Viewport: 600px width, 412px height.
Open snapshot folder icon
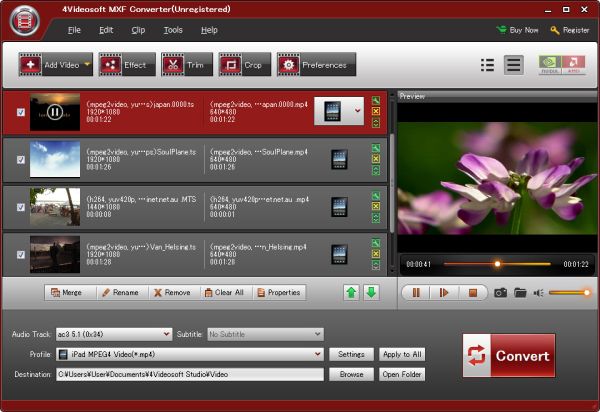point(520,293)
